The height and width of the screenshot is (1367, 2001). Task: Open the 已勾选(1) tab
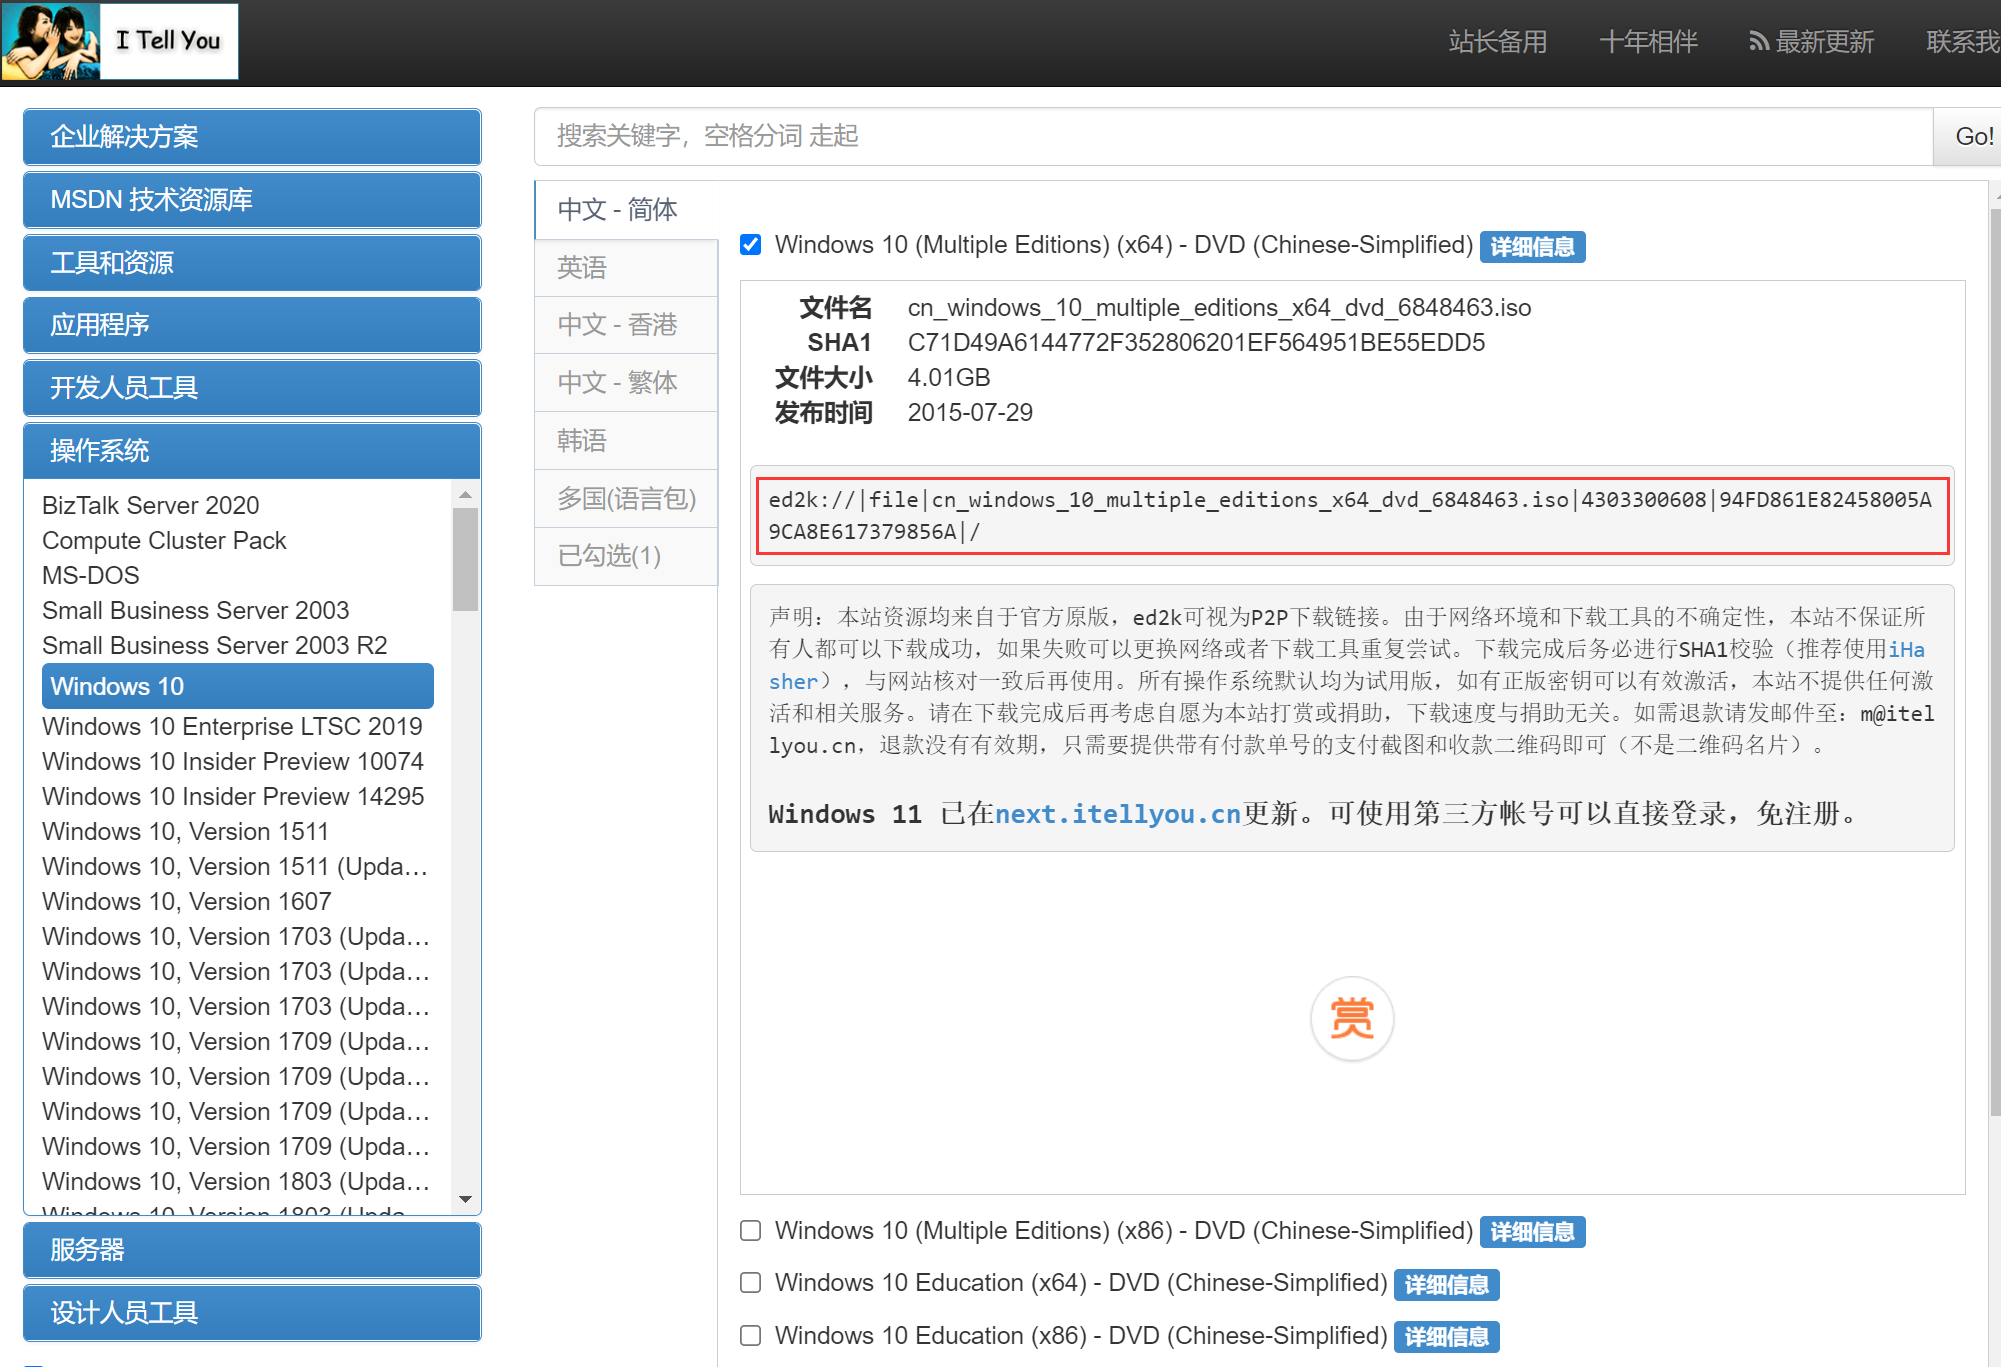click(626, 556)
